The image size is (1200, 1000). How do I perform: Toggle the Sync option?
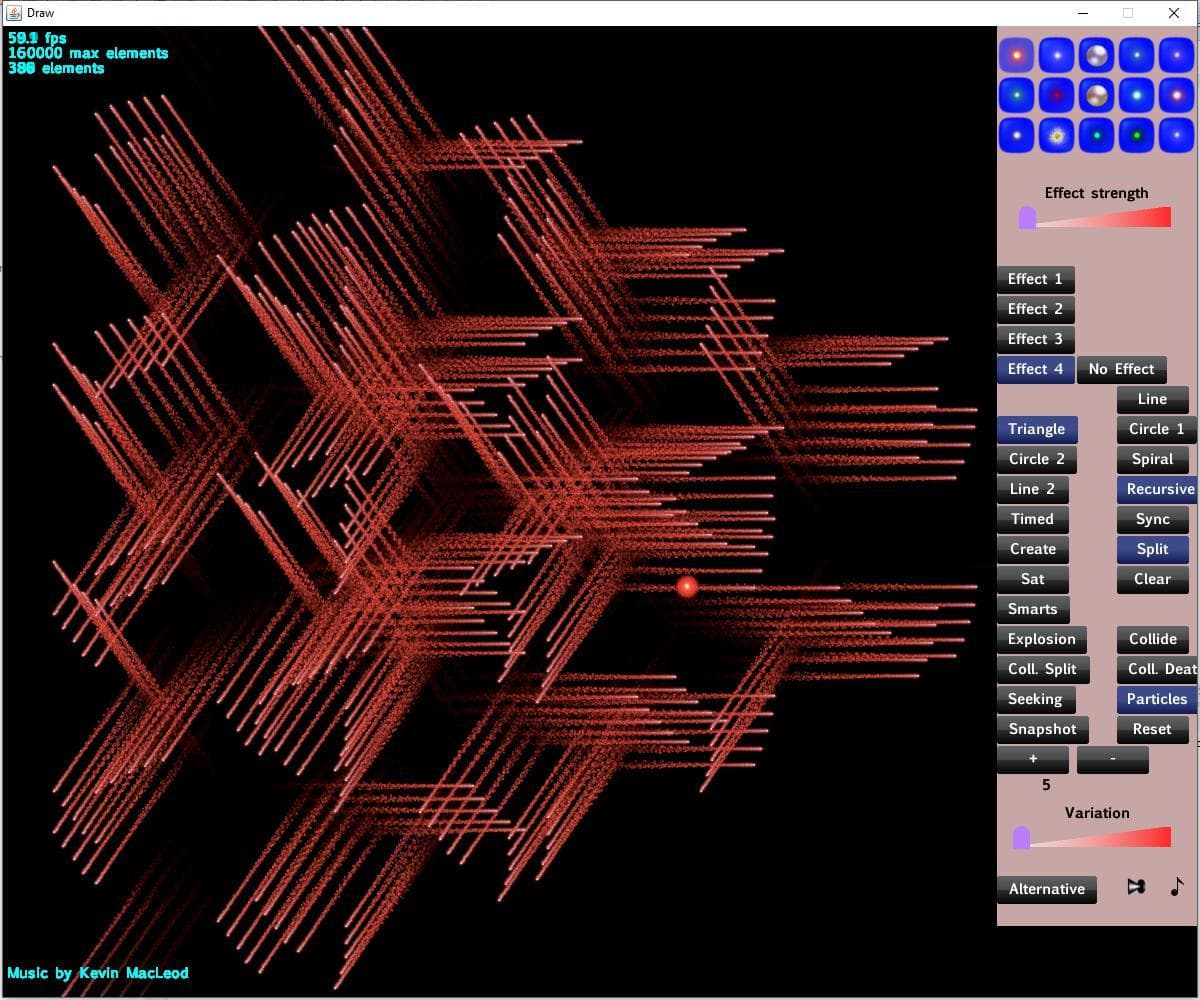click(x=1152, y=519)
